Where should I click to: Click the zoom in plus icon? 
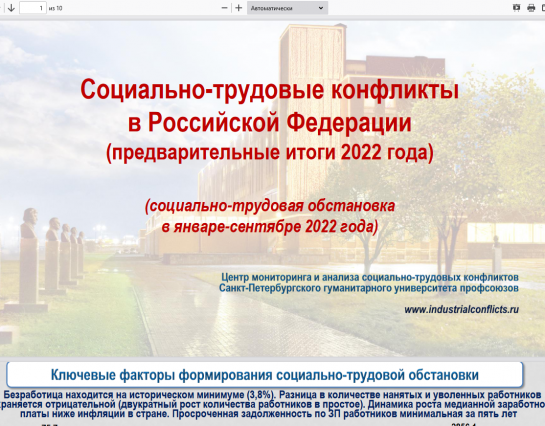[238, 8]
